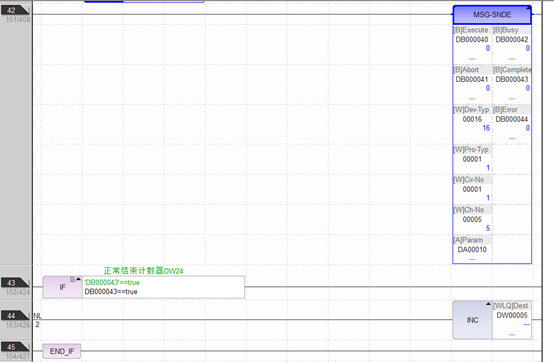Edit the Param address DA00010

click(x=472, y=250)
